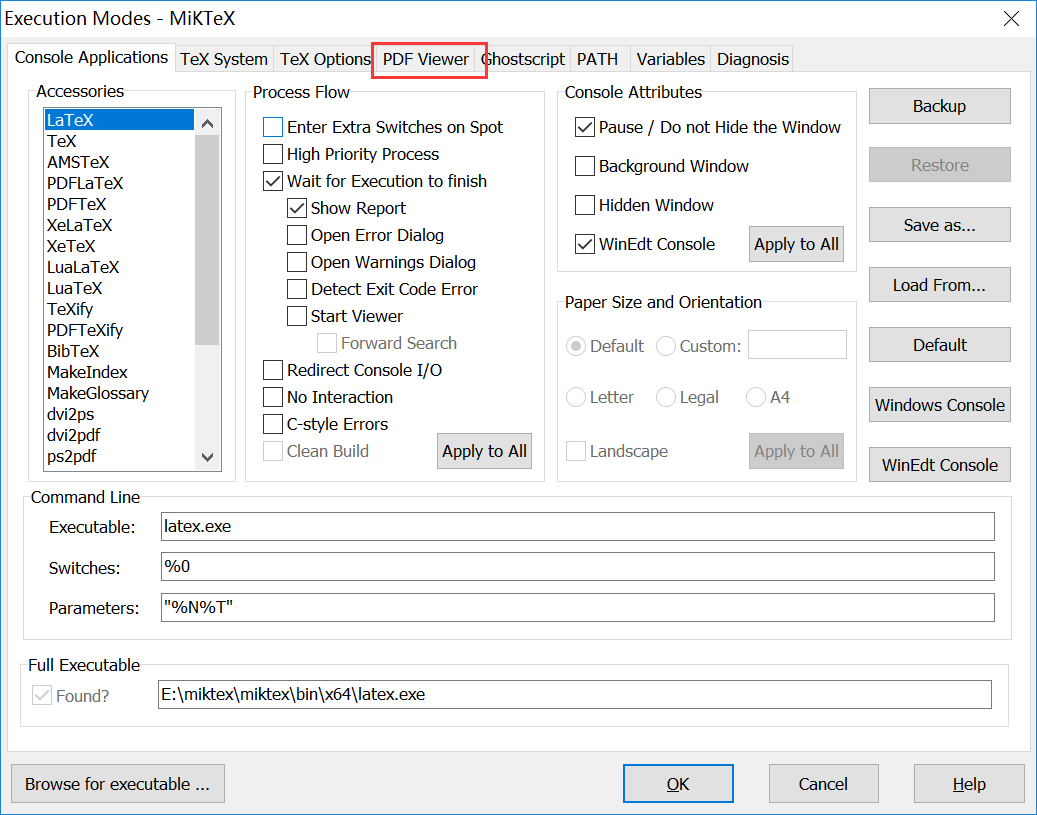Select MakeIndex in the Accessories list
This screenshot has width=1037, height=815.
119,372
